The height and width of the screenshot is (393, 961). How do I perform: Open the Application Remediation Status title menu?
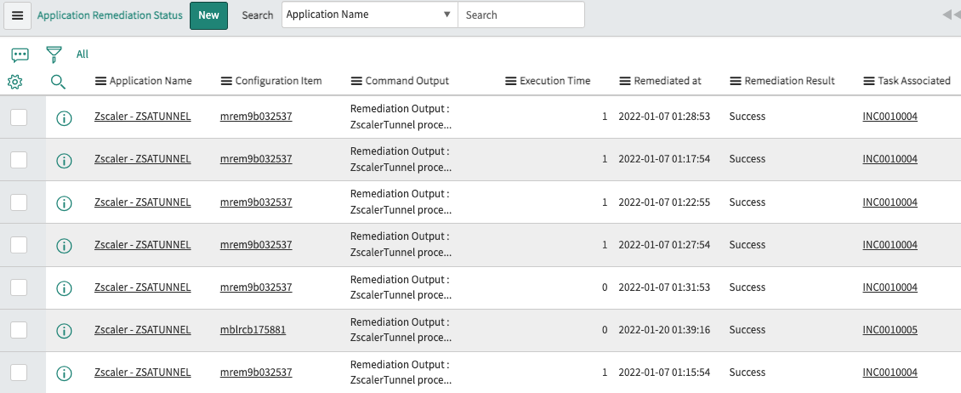pos(110,15)
